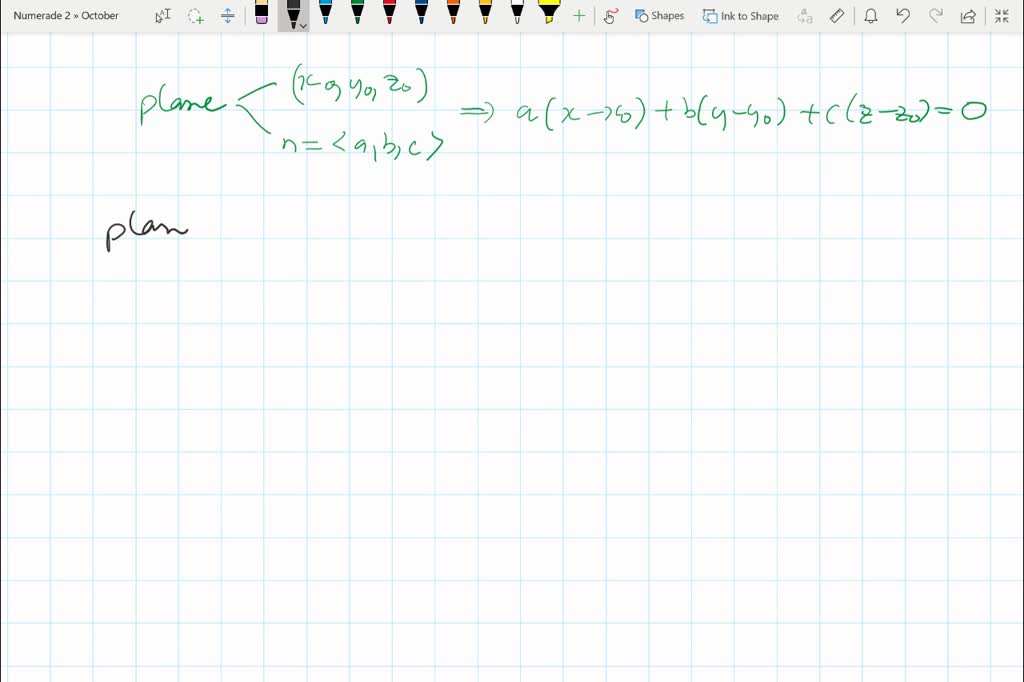Open the Numerade 2 October board menu
Image resolution: width=1024 pixels, height=682 pixels.
tap(65, 15)
